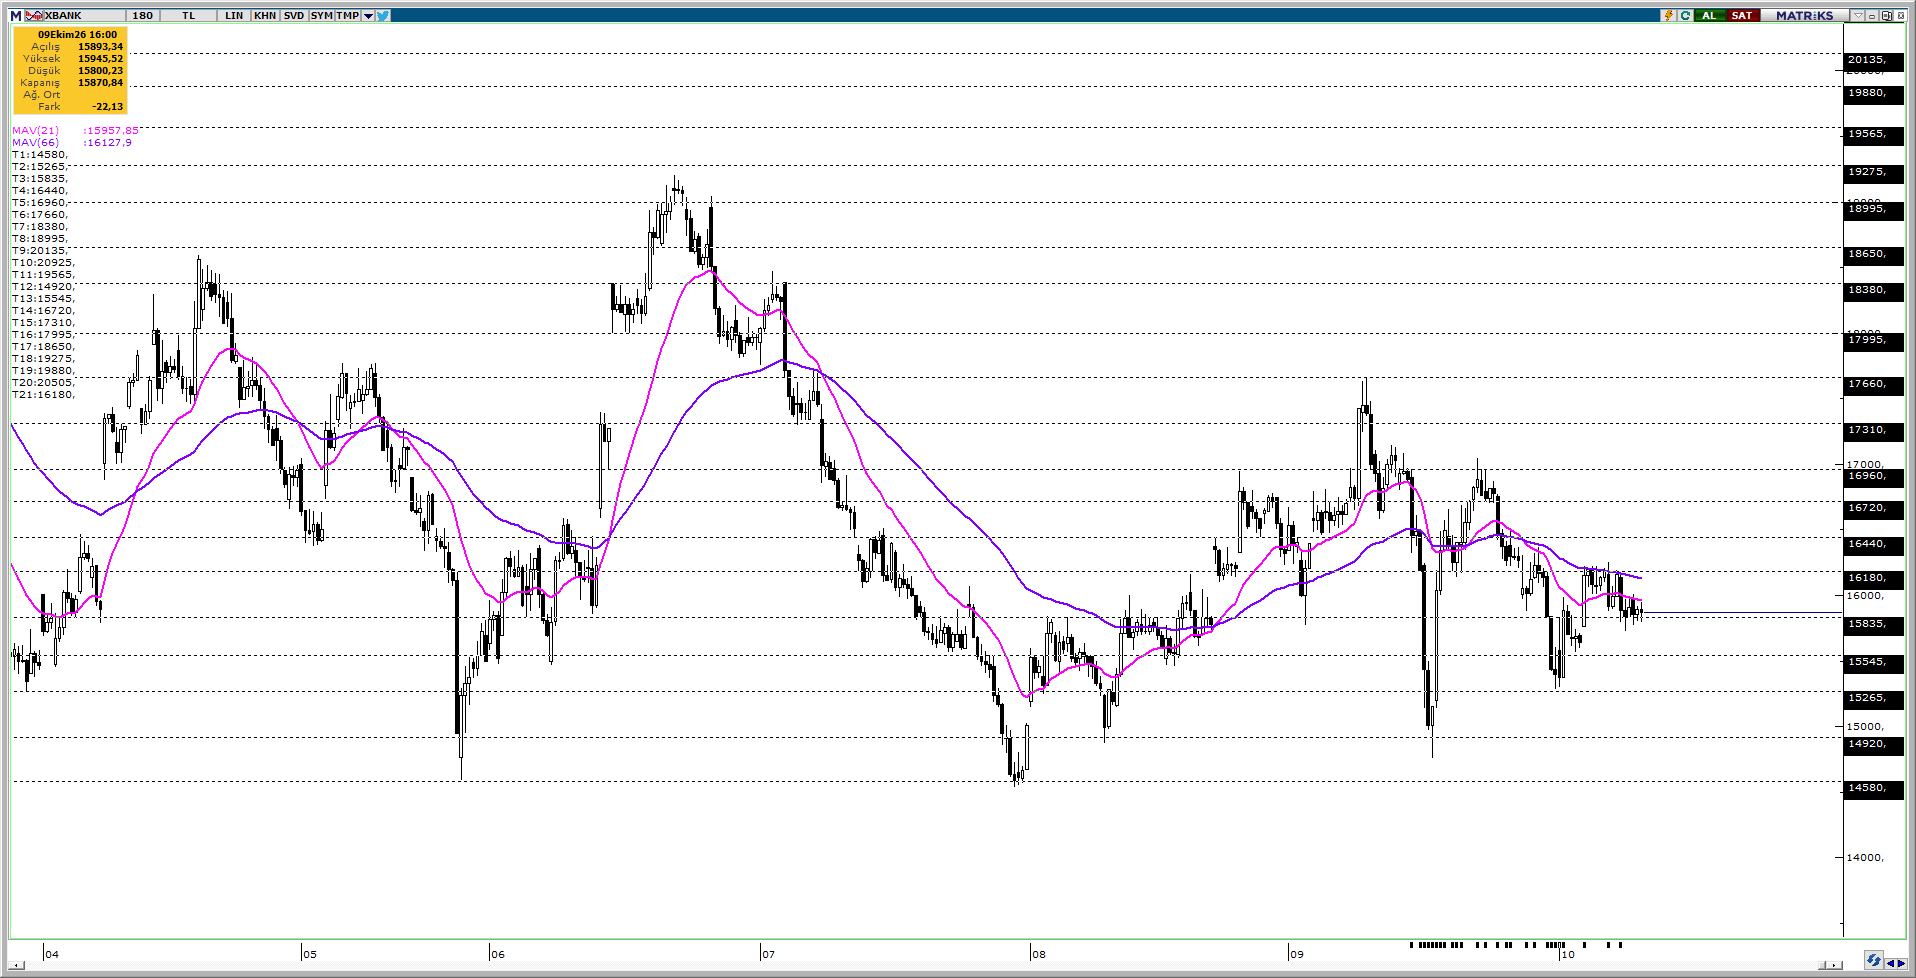Click the KHN toolbar button
Image resolution: width=1916 pixels, height=978 pixels.
click(265, 16)
